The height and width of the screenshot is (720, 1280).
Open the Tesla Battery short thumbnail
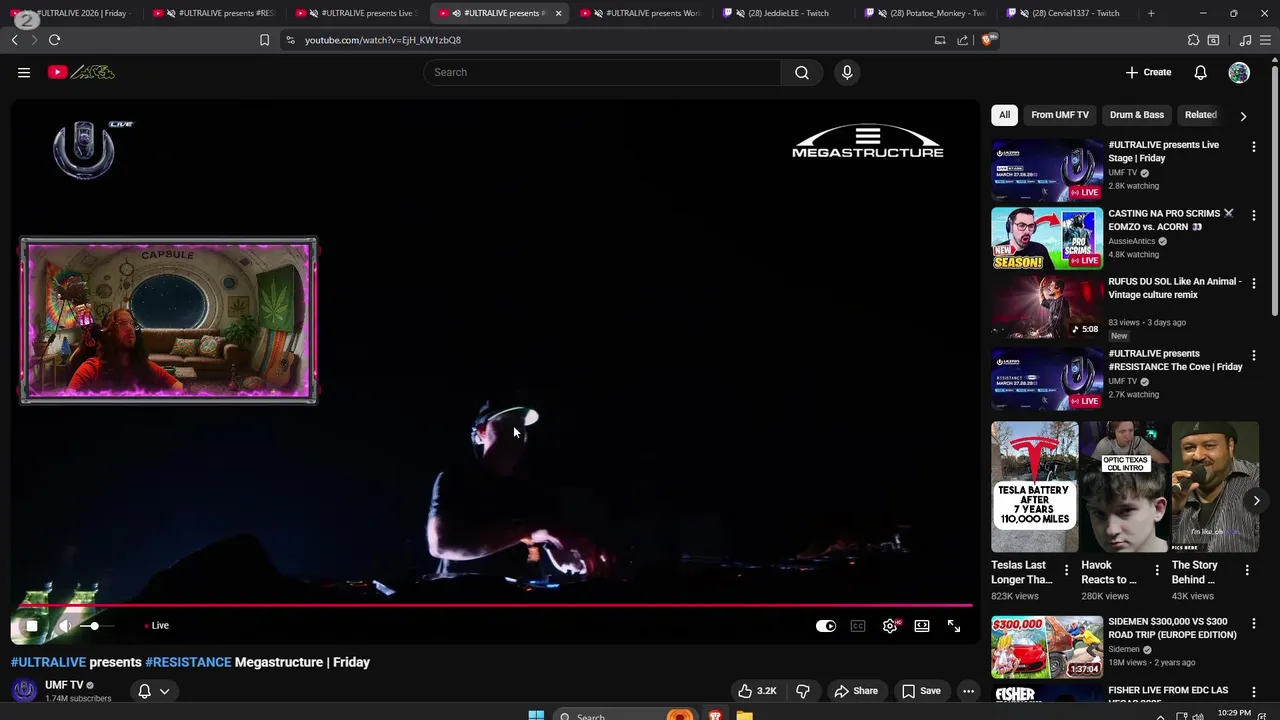(1035, 487)
